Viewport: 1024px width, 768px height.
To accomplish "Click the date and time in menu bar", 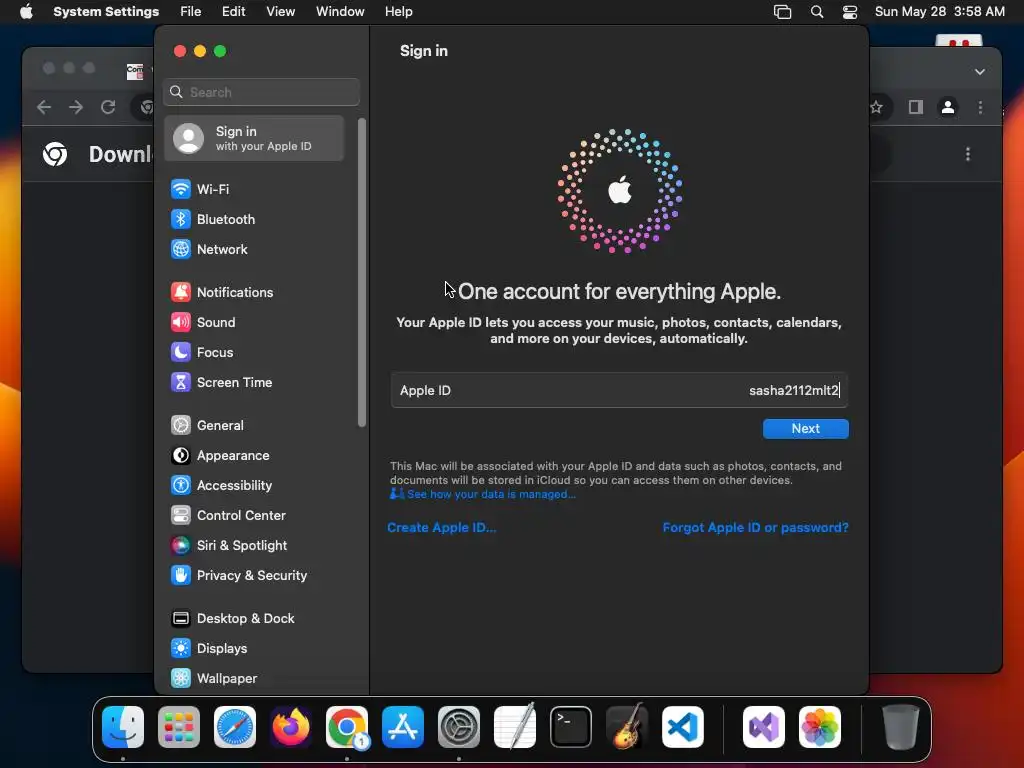I will pyautogui.click(x=939, y=12).
